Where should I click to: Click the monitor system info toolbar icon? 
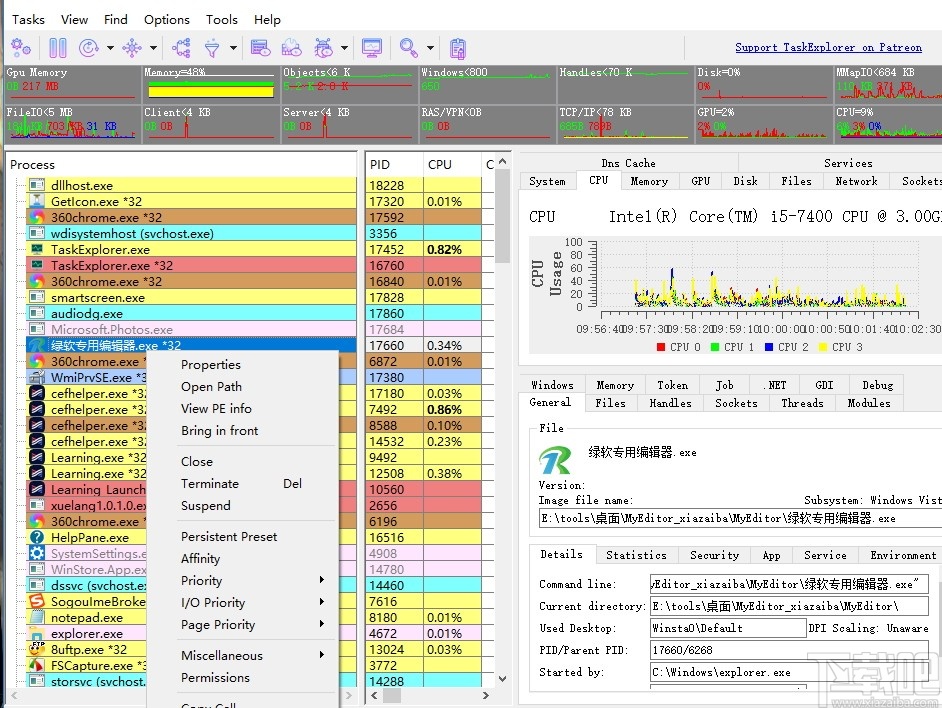point(372,47)
